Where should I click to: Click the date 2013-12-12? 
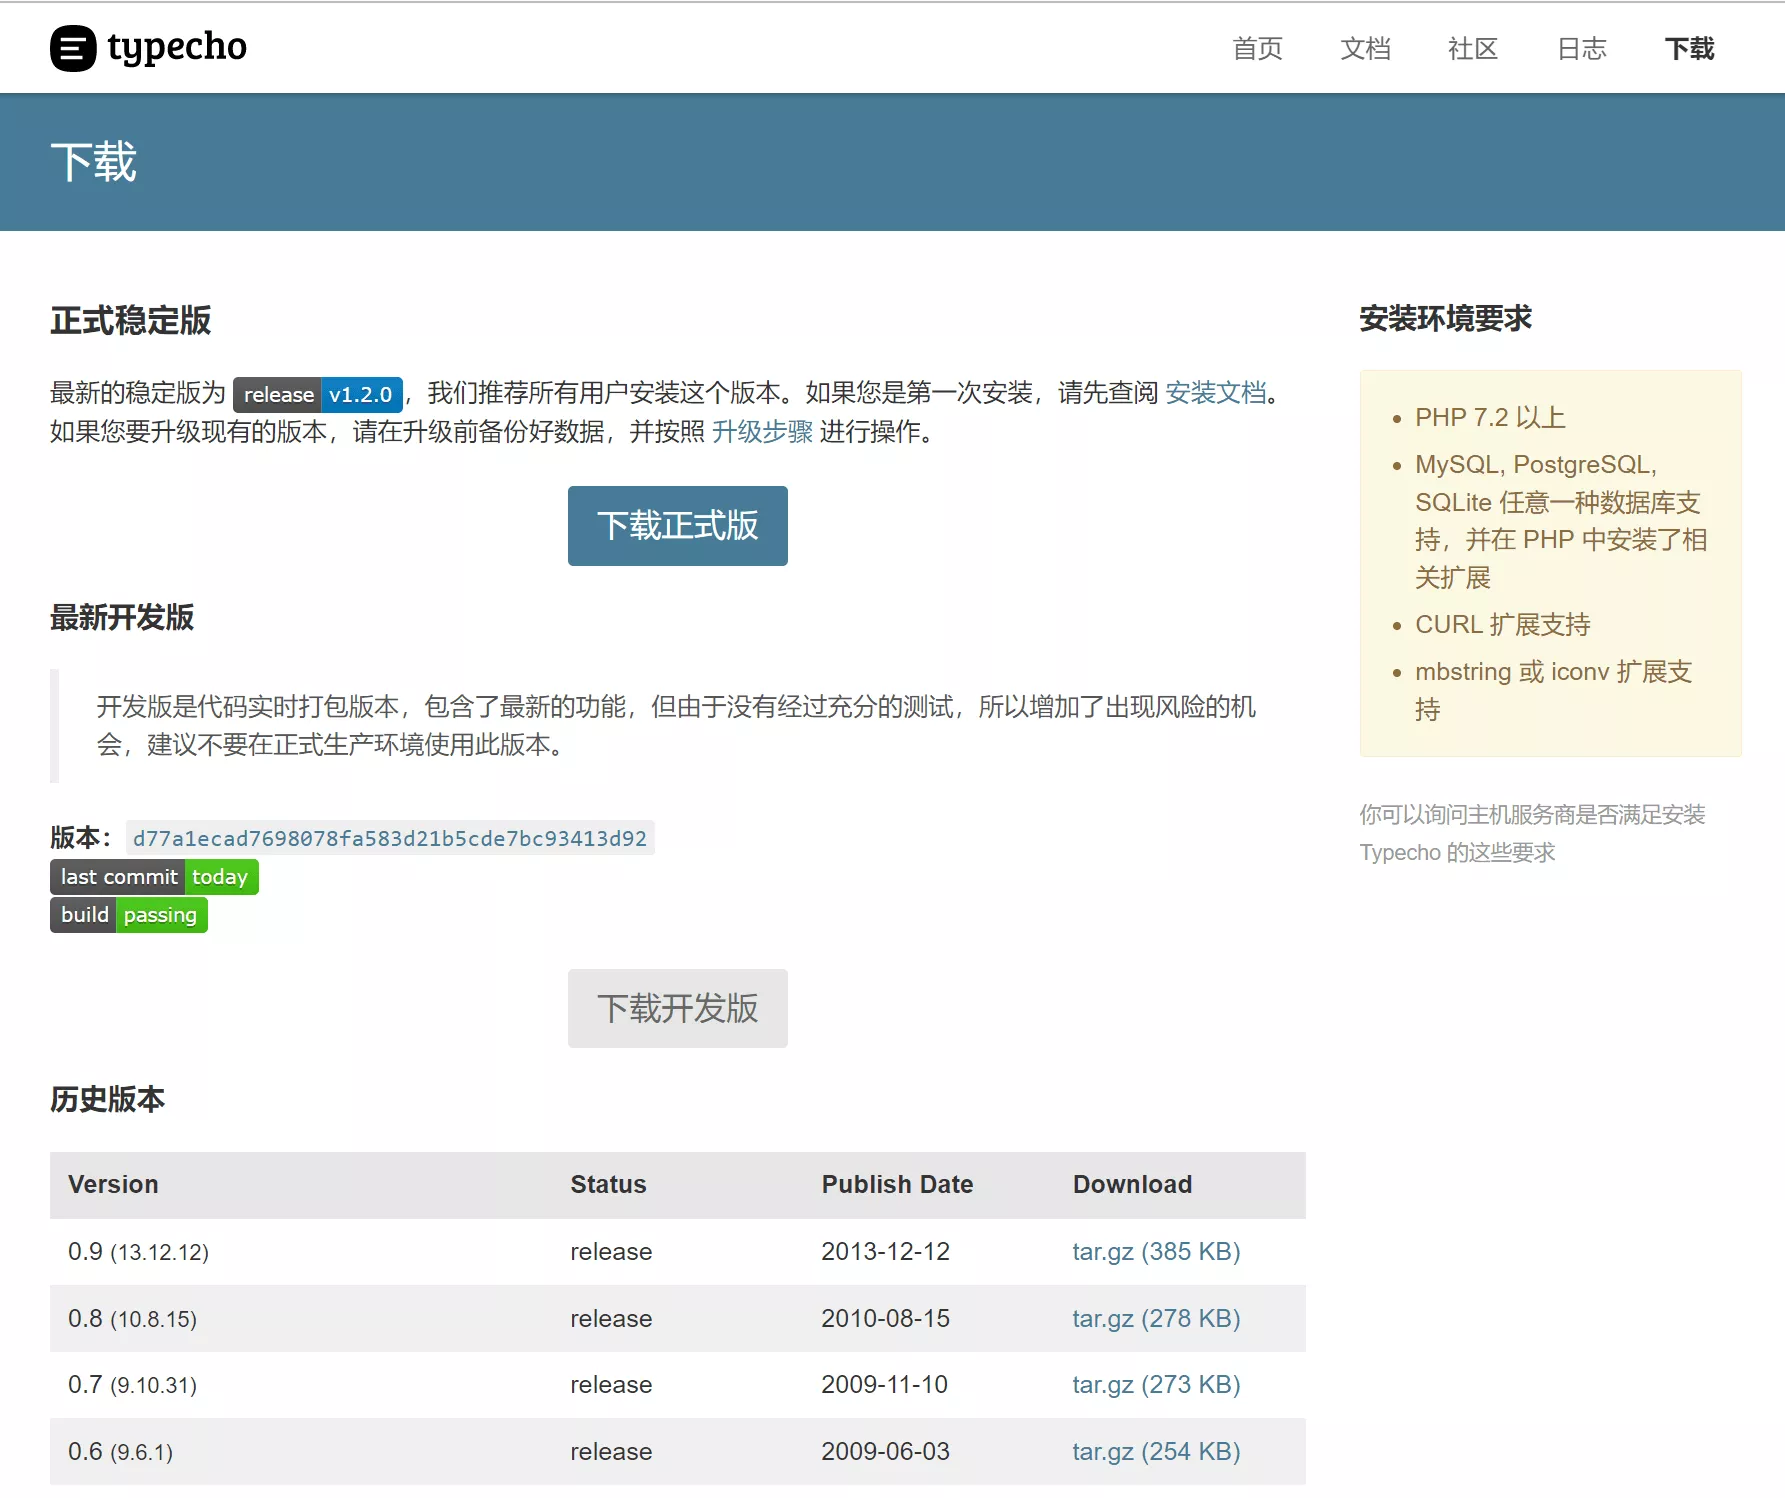coord(885,1252)
